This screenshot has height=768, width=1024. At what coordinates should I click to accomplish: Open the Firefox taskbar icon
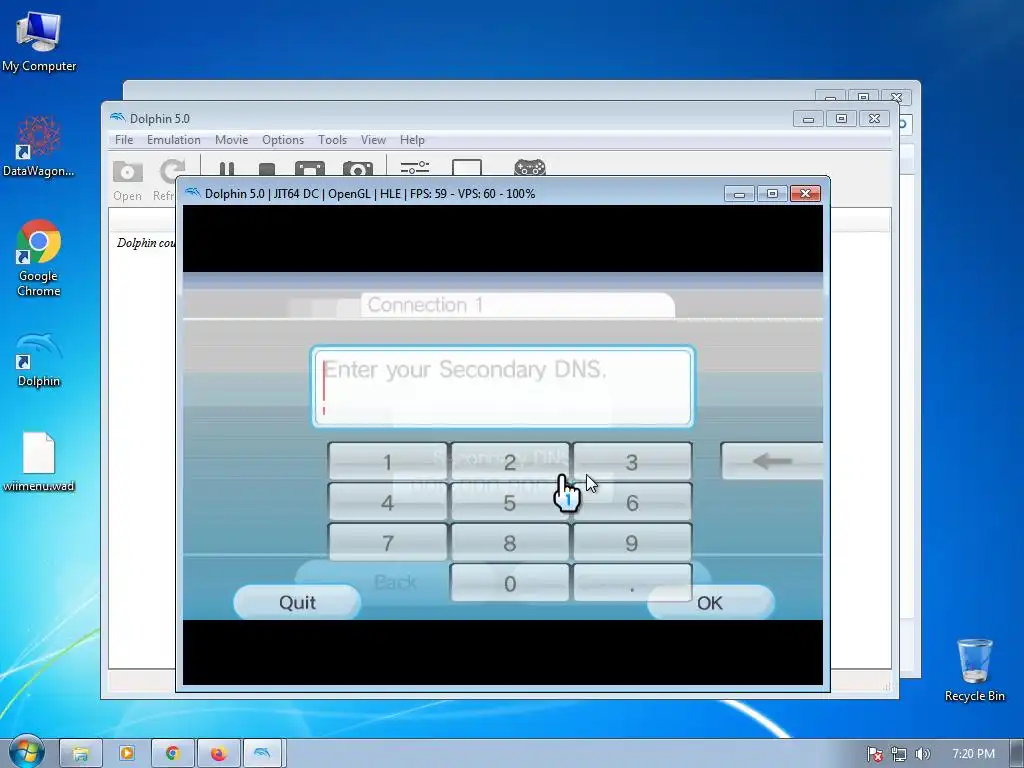pos(218,754)
